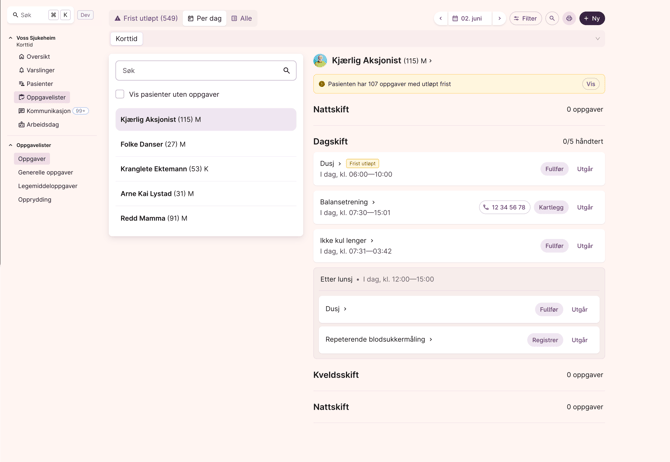Collapse the Voss Sjukeheim sidebar section
The image size is (670, 462).
pos(11,38)
